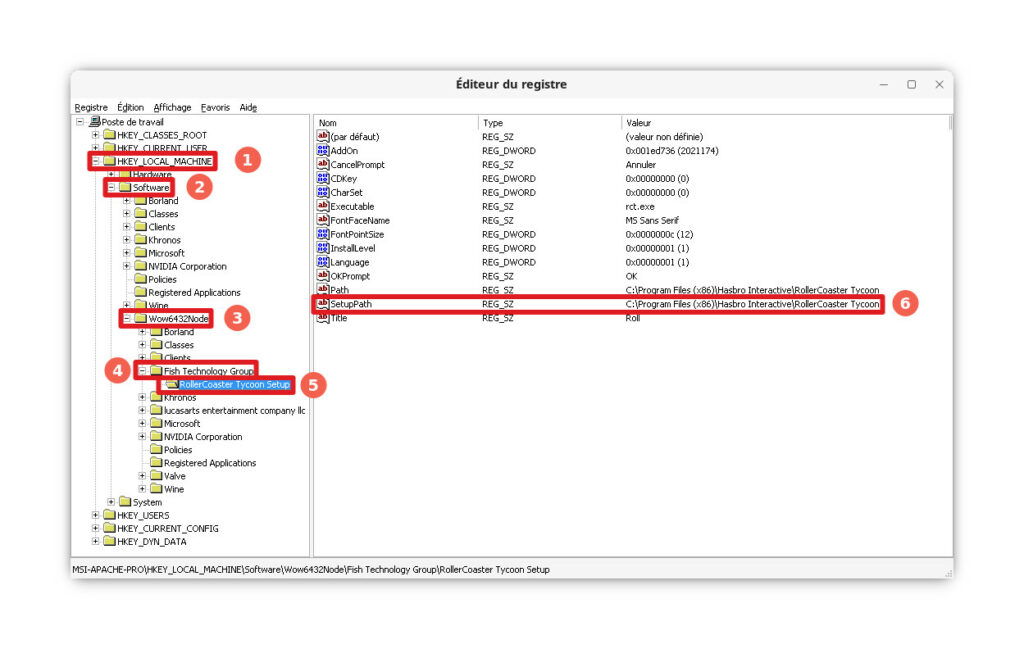
Task: Open the Édition menu
Action: pos(130,107)
